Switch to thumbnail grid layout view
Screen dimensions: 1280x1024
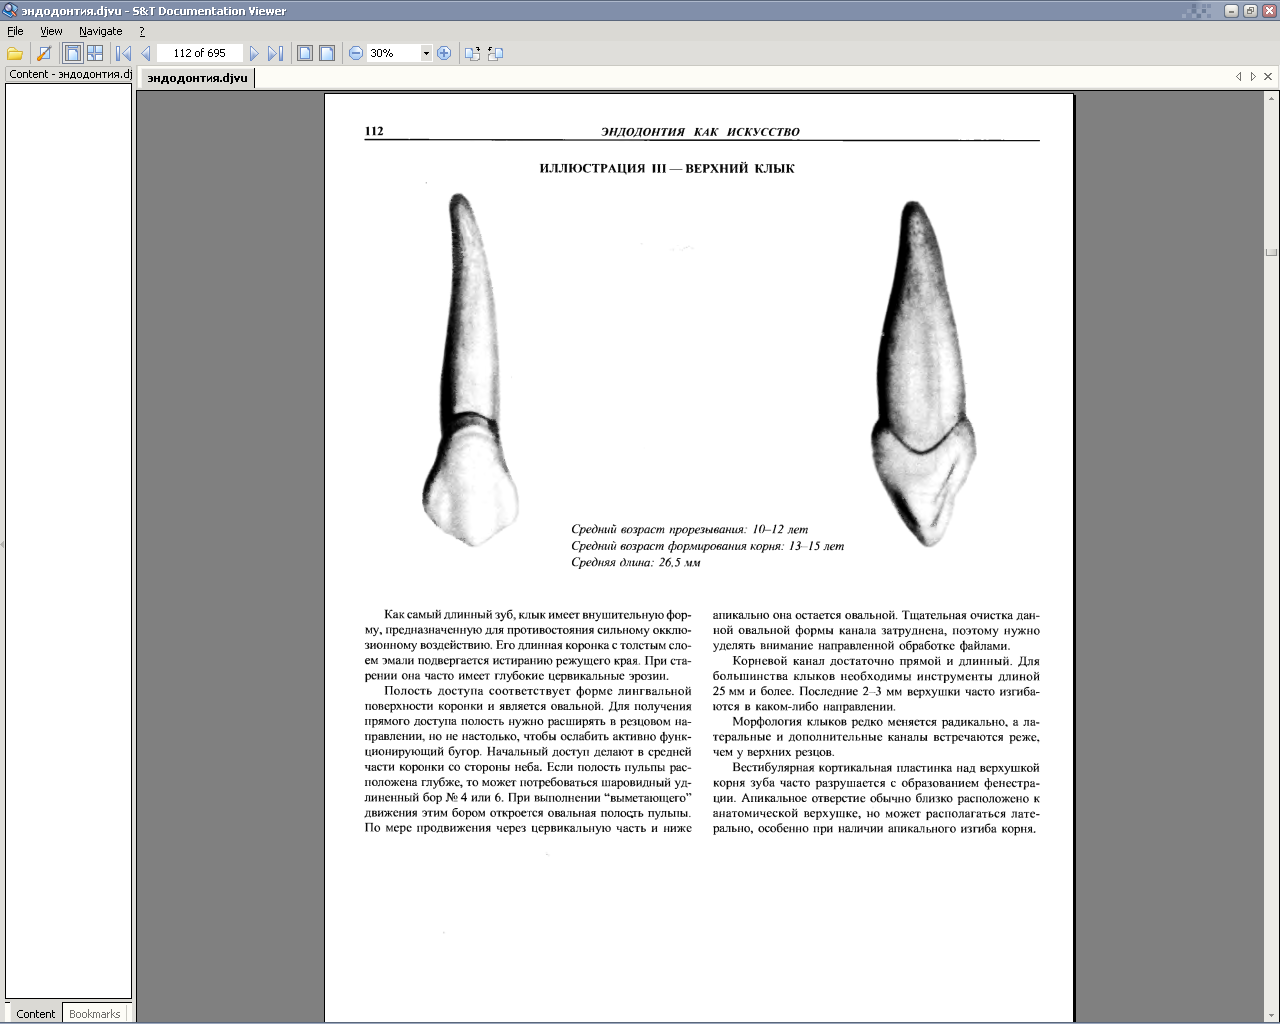point(95,53)
